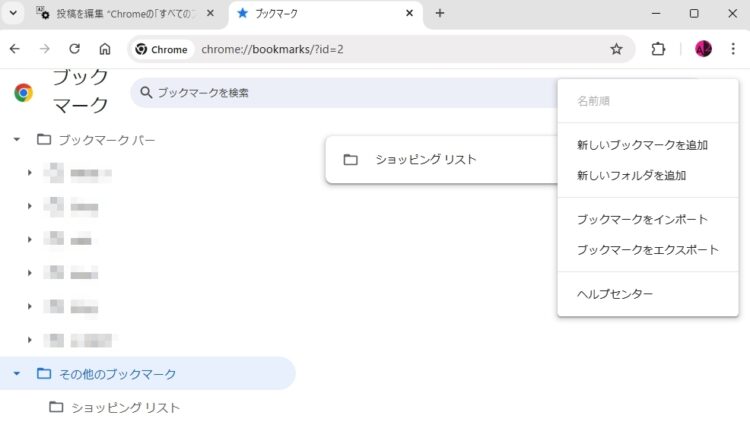Choose ブックマークをインポート from menu
The height and width of the screenshot is (425, 750).
(642, 219)
